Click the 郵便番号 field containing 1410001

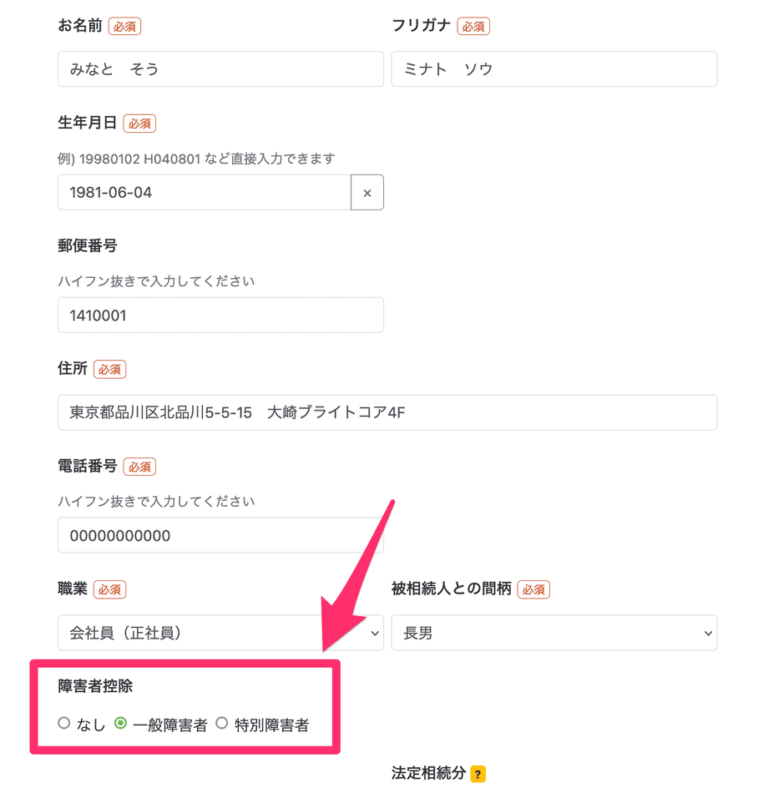(x=220, y=315)
